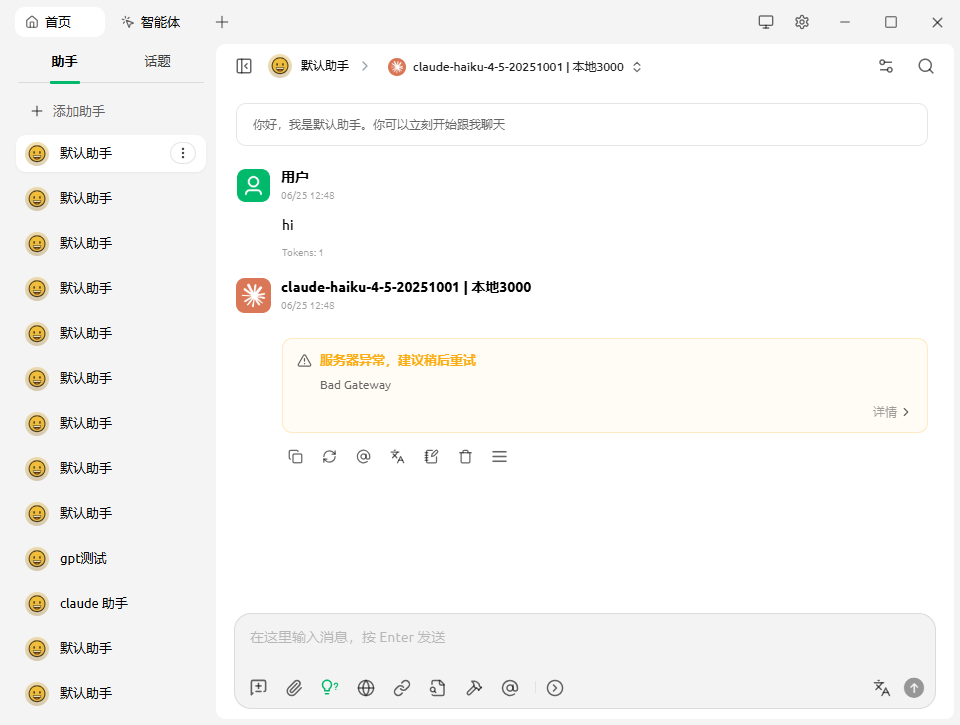The image size is (960, 725).
Task: Open the 智能体 tab
Action: (151, 22)
